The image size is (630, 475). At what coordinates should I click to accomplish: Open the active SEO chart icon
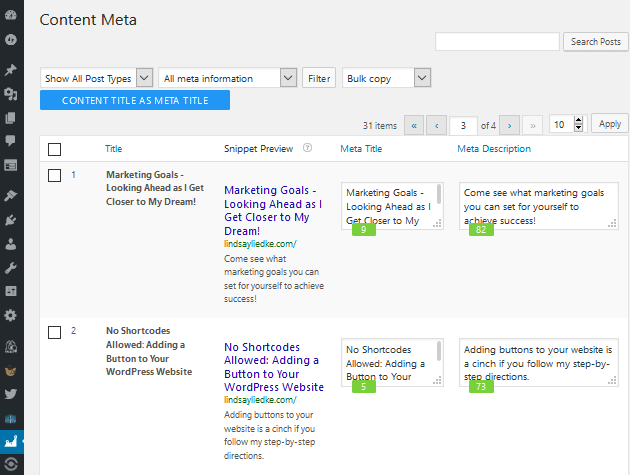[x=11, y=442]
